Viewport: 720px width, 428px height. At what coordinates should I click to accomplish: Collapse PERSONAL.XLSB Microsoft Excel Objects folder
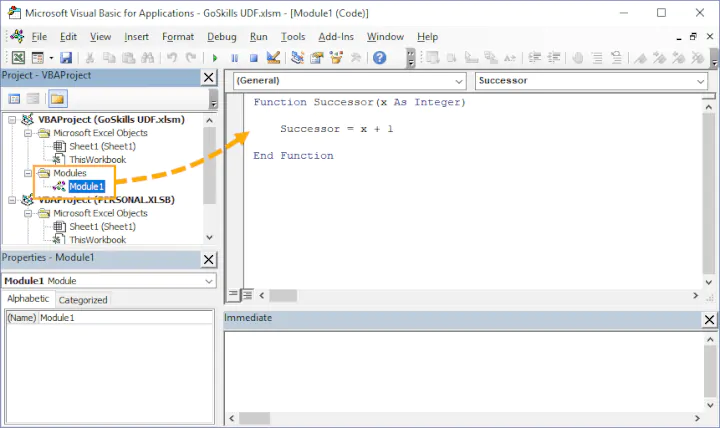coord(28,214)
